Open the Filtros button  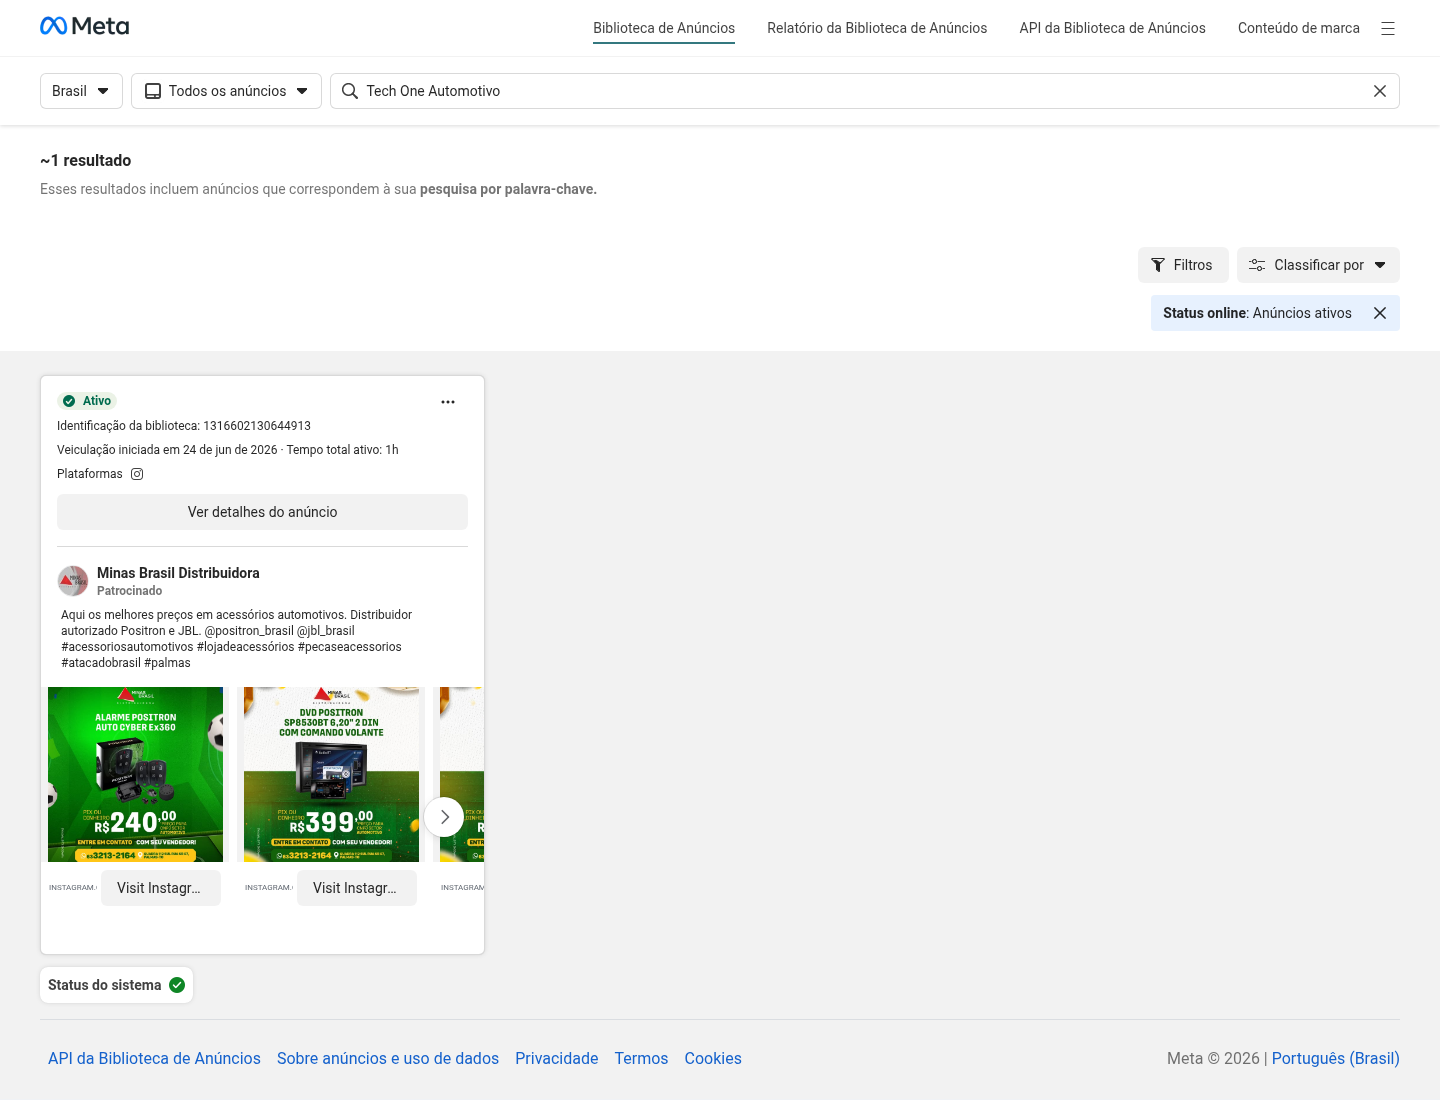(1183, 265)
